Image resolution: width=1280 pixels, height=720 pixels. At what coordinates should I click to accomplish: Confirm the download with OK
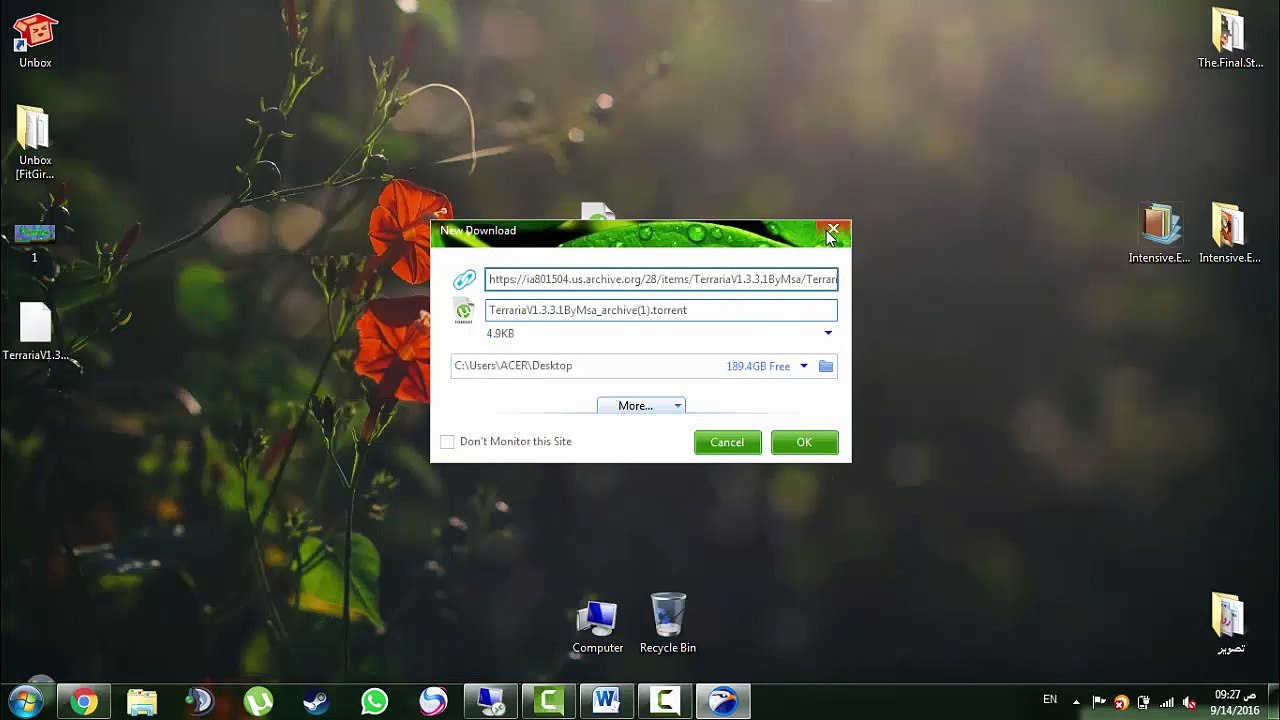tap(804, 443)
